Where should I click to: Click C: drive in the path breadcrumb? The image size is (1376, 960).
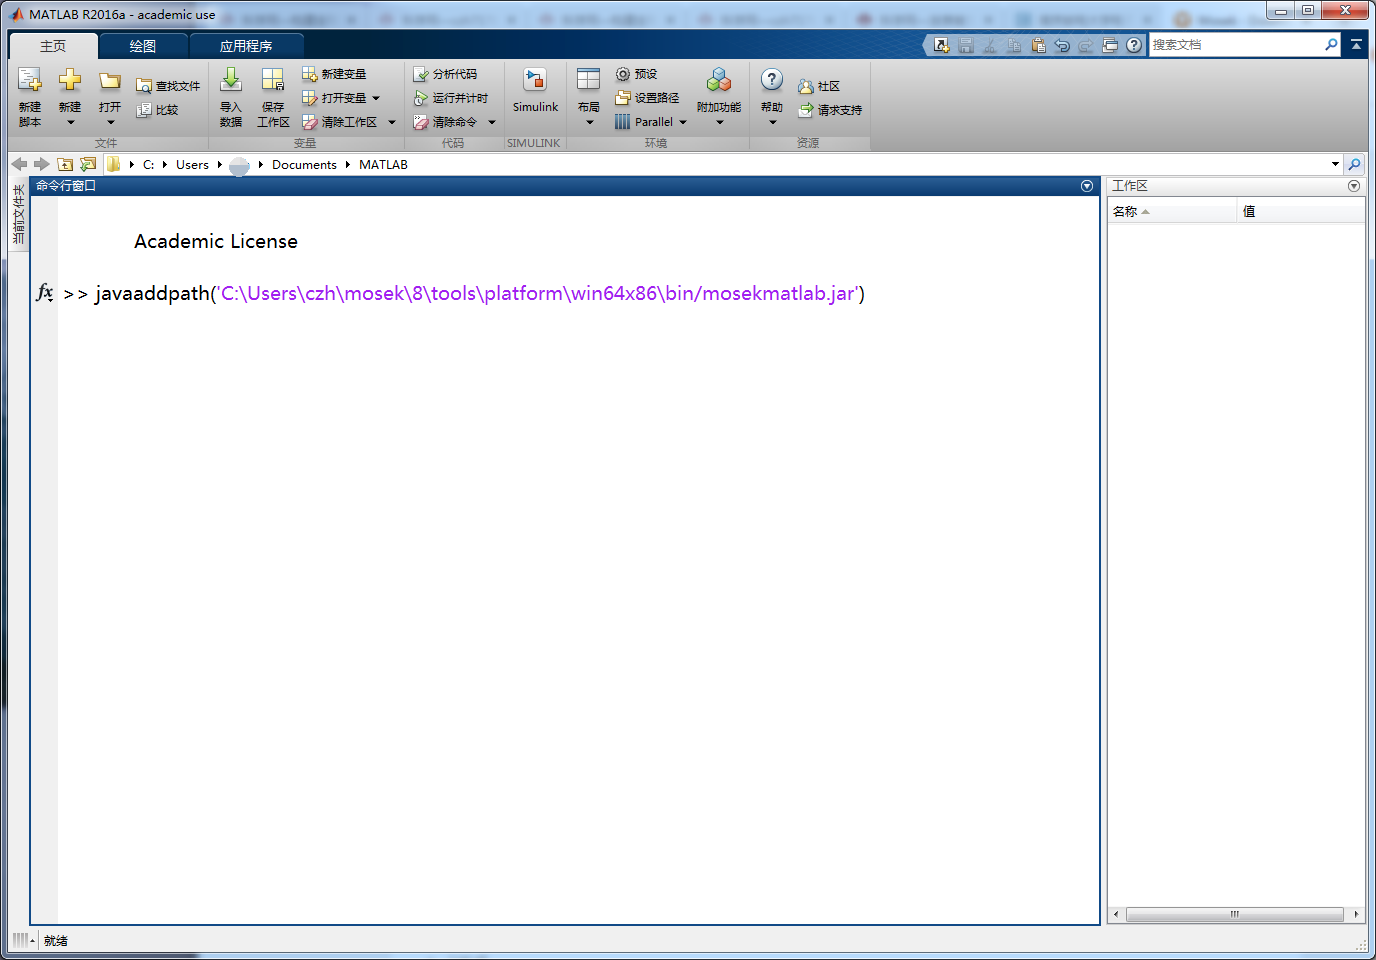pyautogui.click(x=148, y=165)
